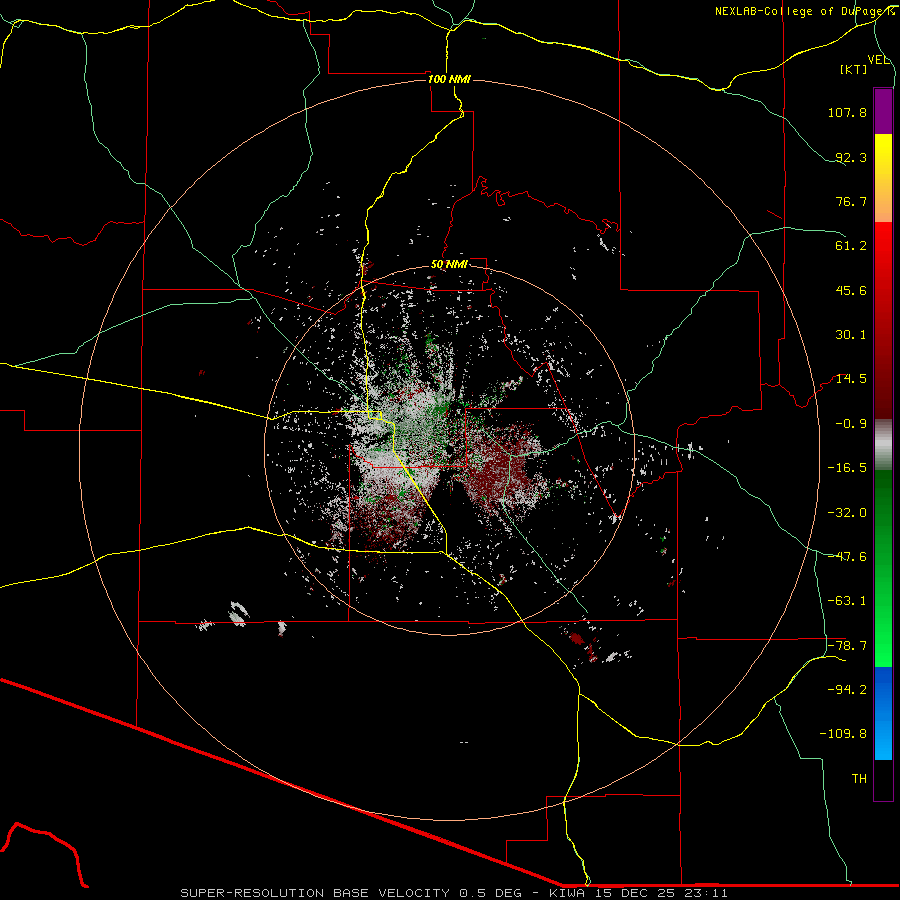This screenshot has height=900, width=900.
Task: Click the 61.2 legend value
Action: [x=851, y=246]
